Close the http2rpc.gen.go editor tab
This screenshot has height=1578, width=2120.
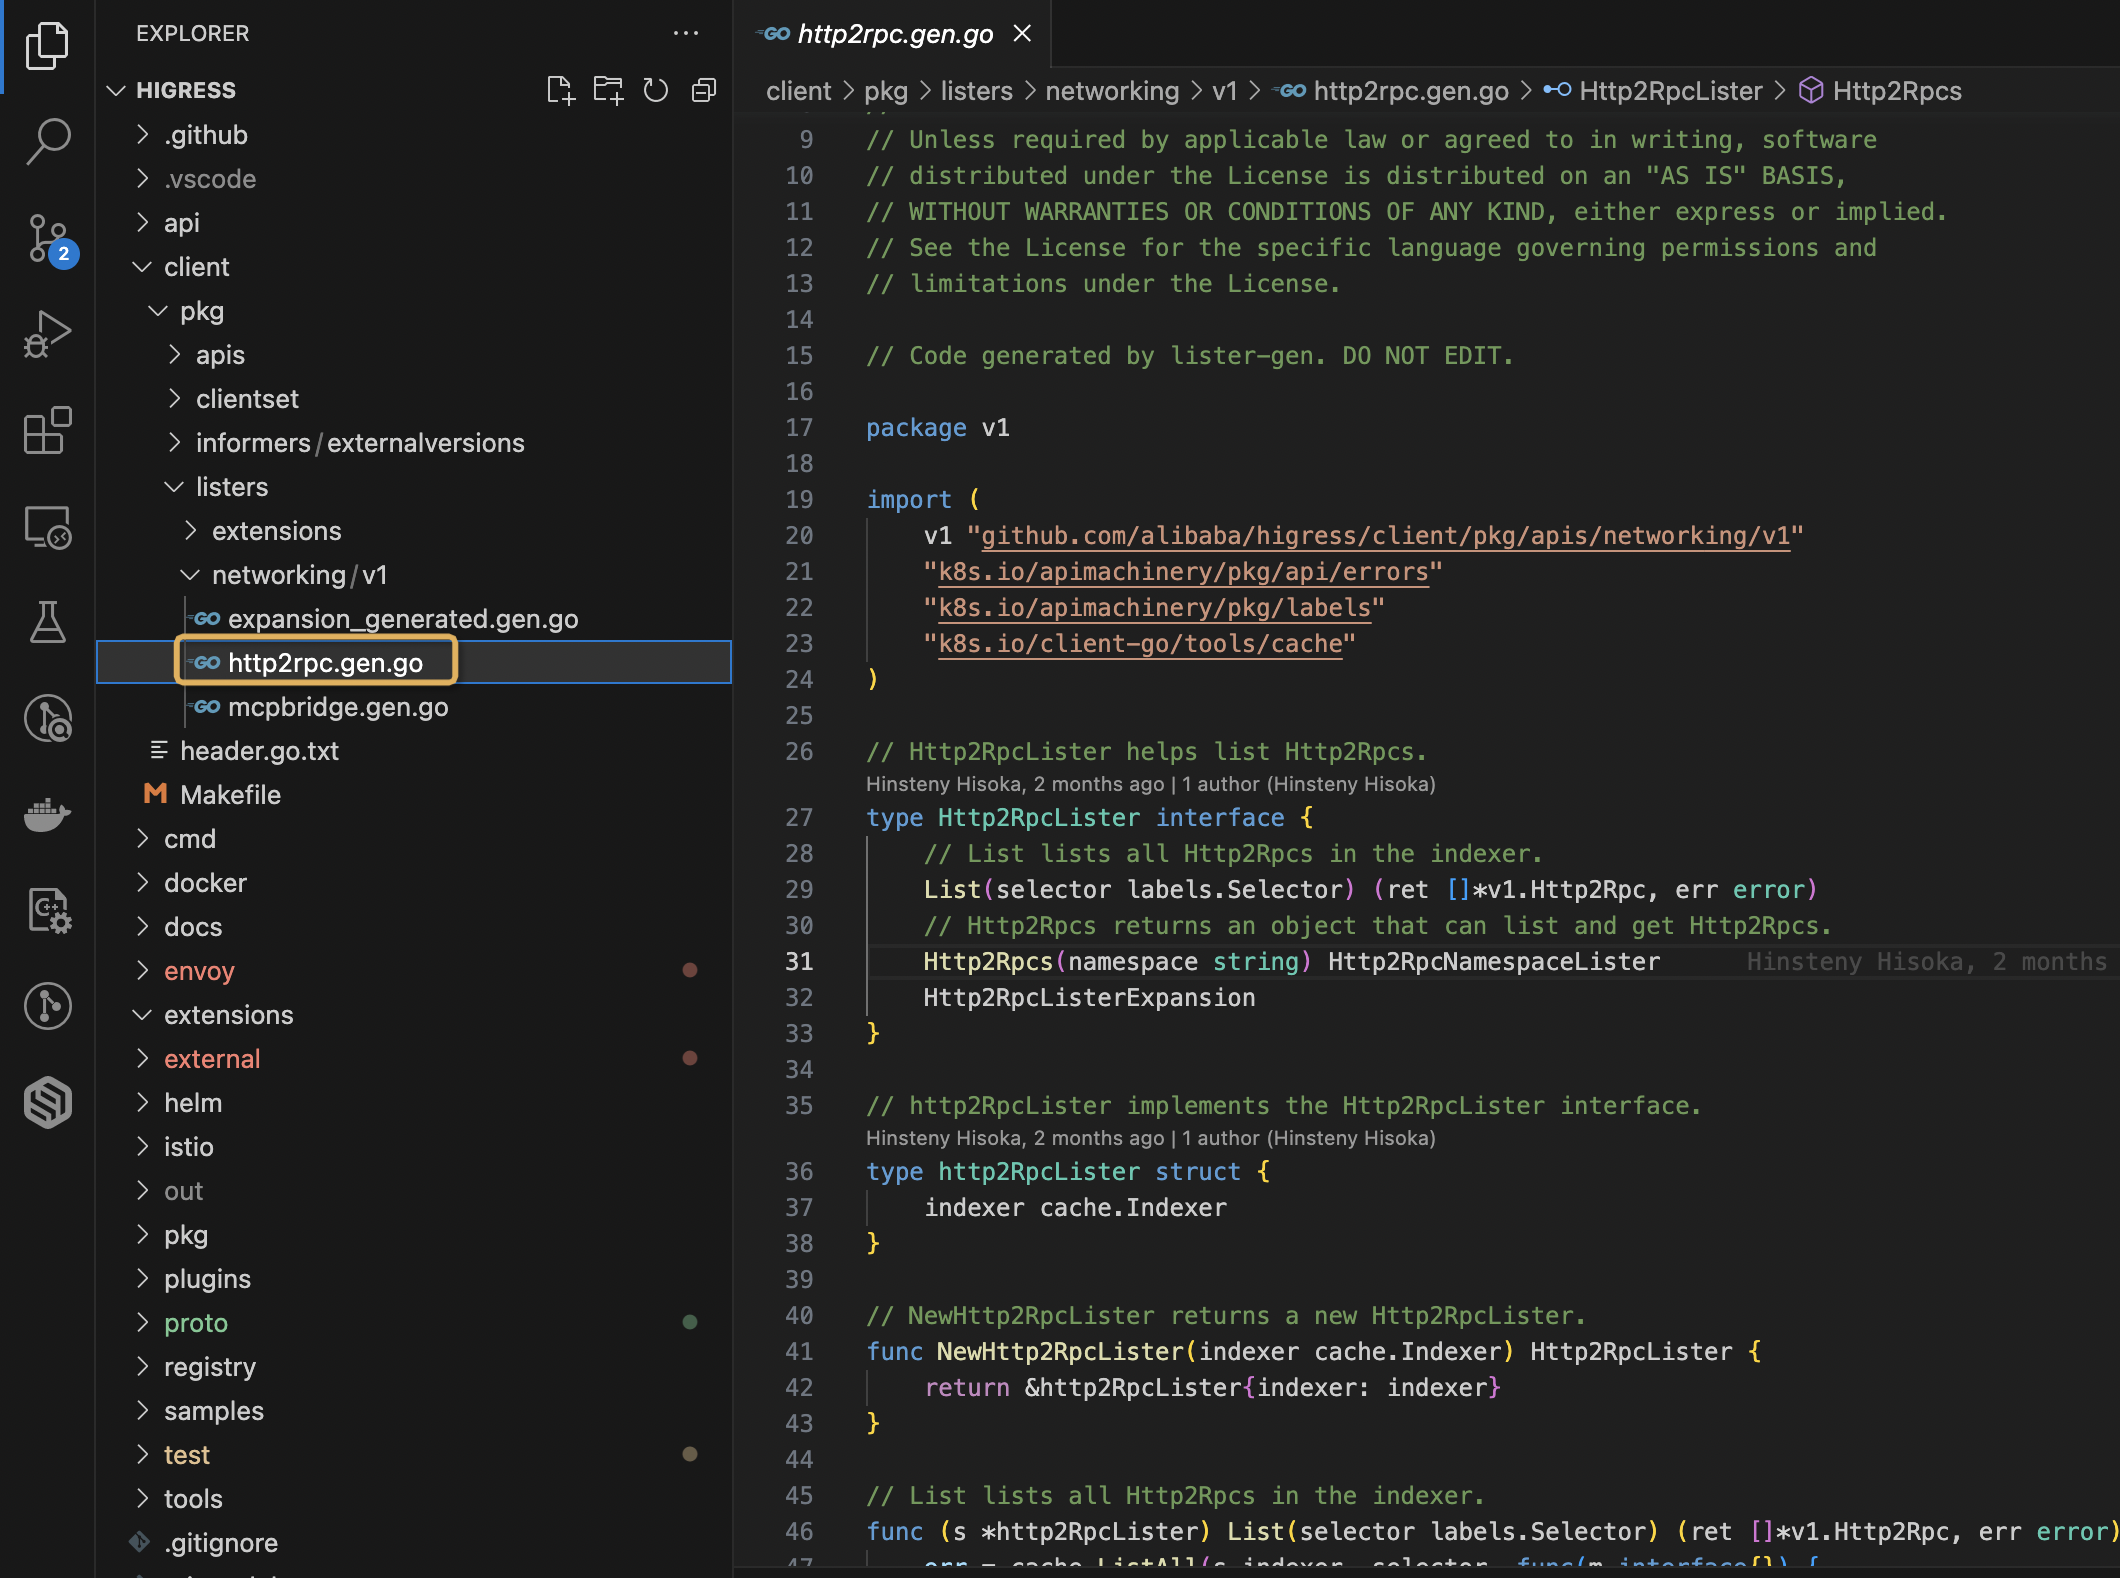pos(1022,33)
